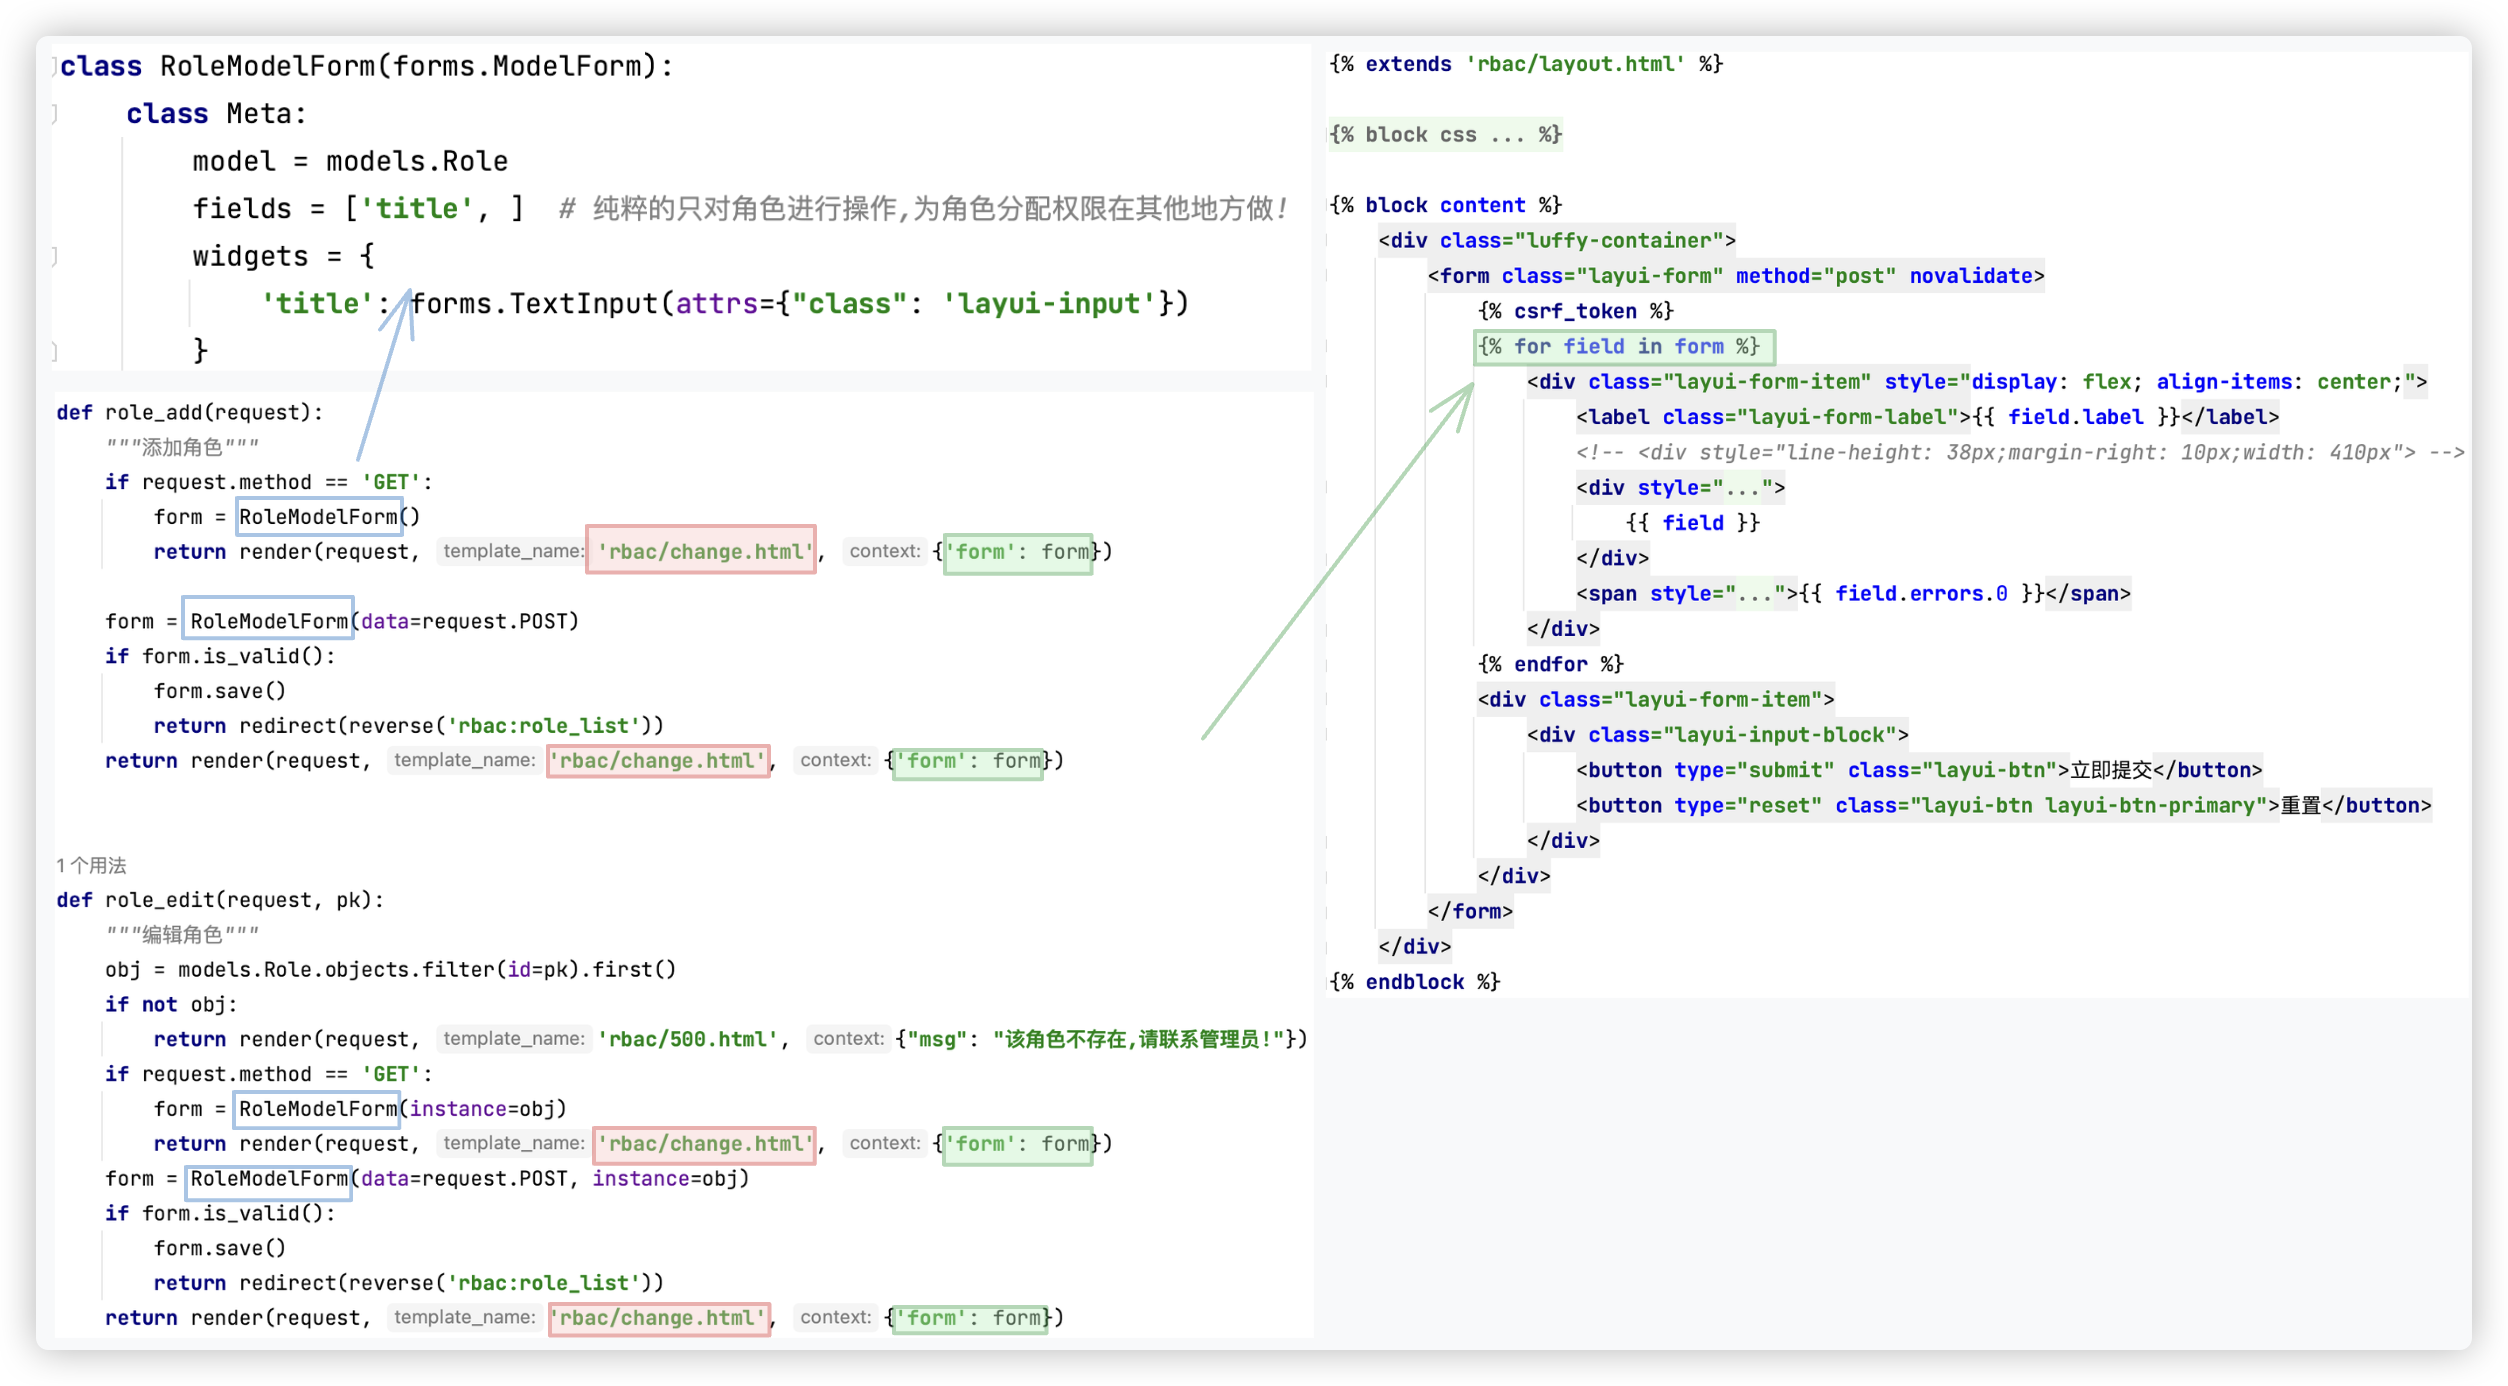Collapse the class Meta fold marker
Image resolution: width=2508 pixels, height=1386 pixels.
click(x=55, y=114)
